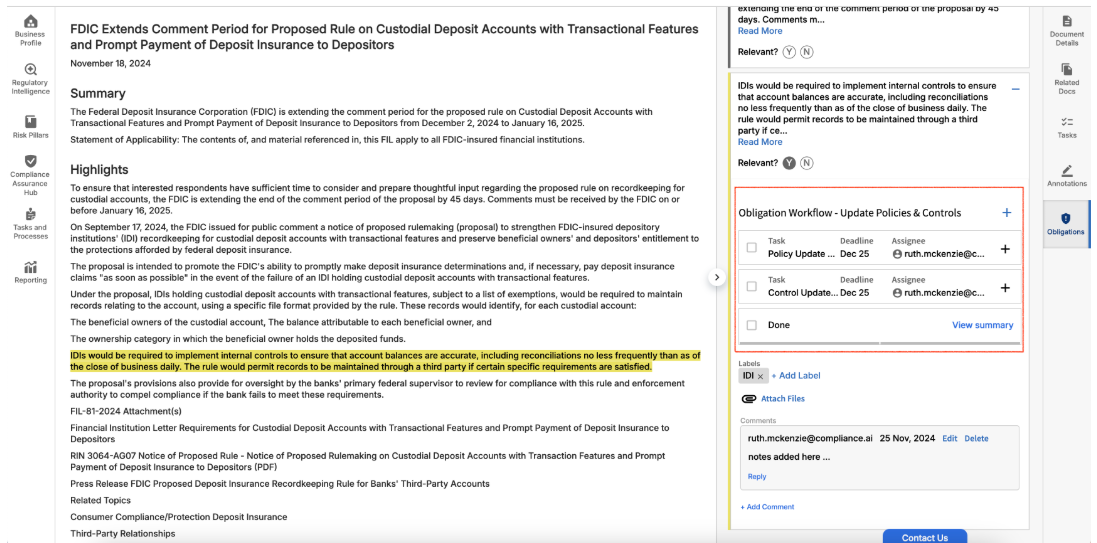
Task: Collapse the IDIs obligation card
Action: [1015, 90]
